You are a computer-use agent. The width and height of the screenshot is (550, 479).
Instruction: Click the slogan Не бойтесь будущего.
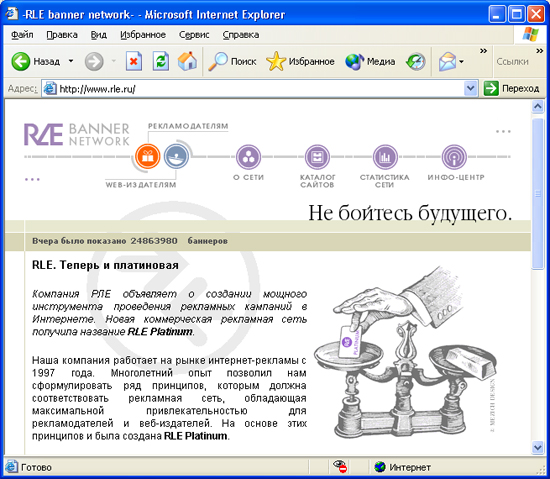[410, 212]
